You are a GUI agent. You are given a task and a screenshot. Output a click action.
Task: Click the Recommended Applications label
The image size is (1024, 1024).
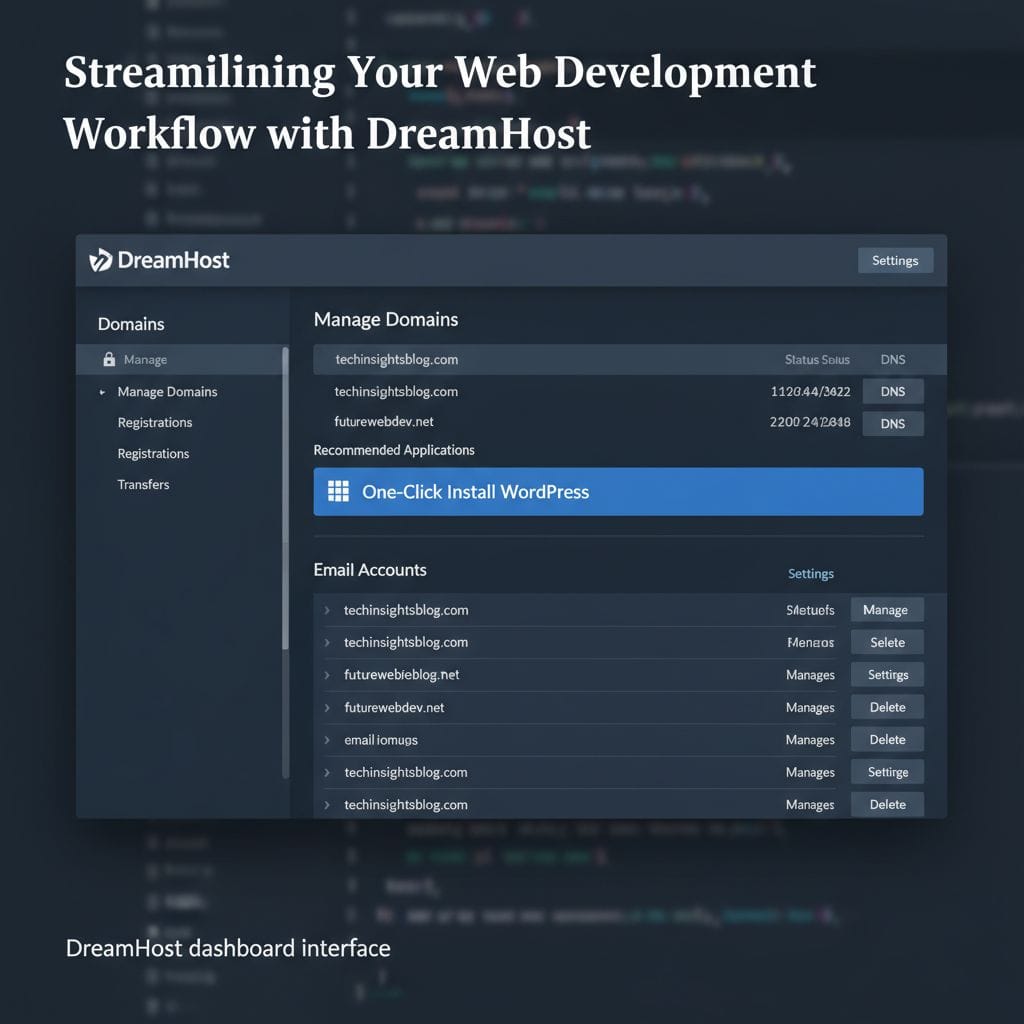click(394, 450)
